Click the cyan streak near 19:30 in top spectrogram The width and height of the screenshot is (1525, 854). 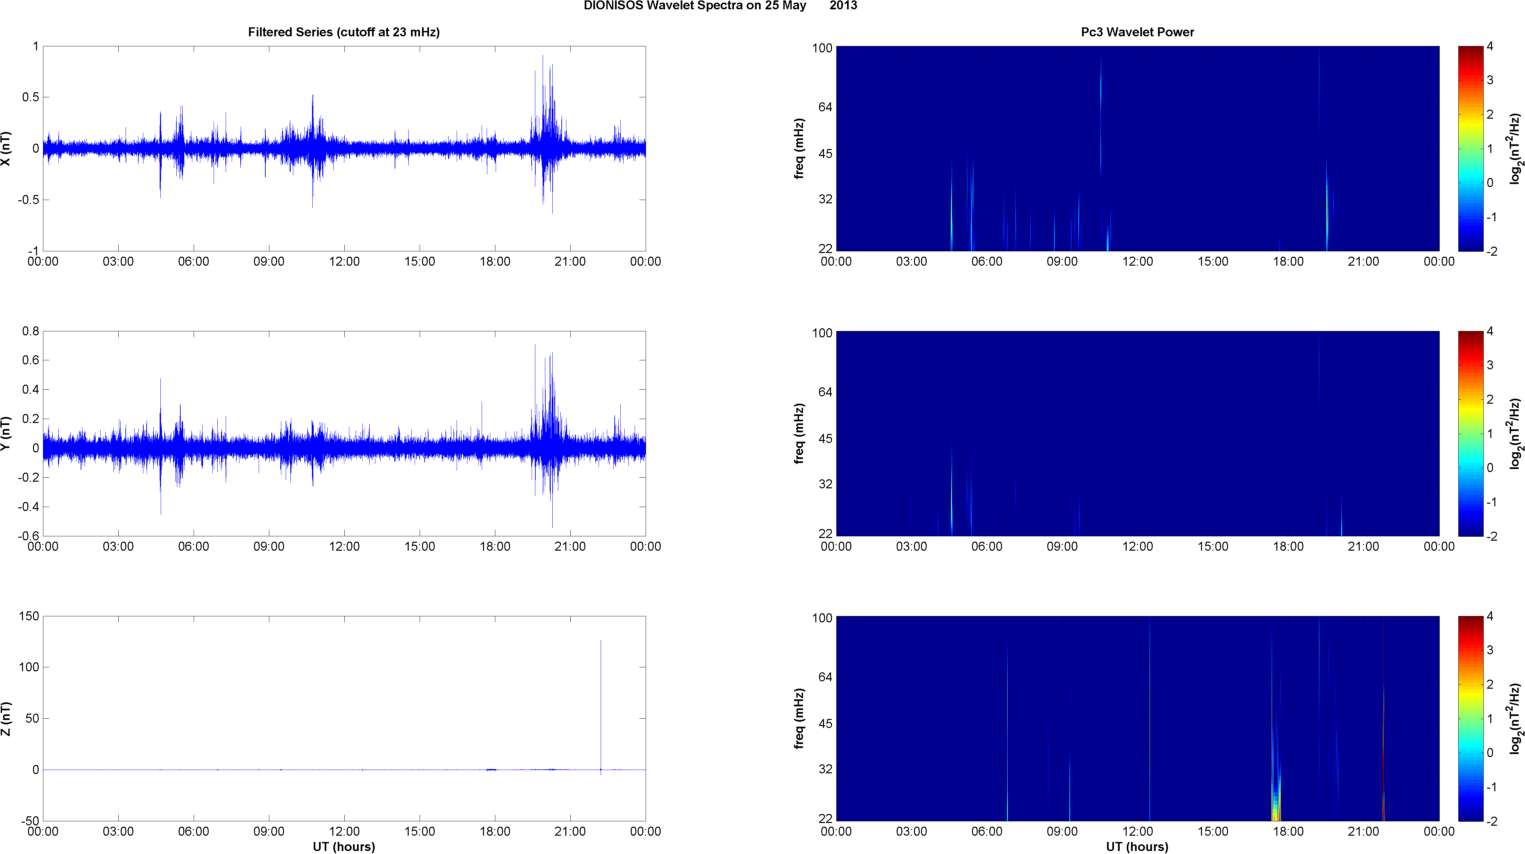[x=1327, y=205]
